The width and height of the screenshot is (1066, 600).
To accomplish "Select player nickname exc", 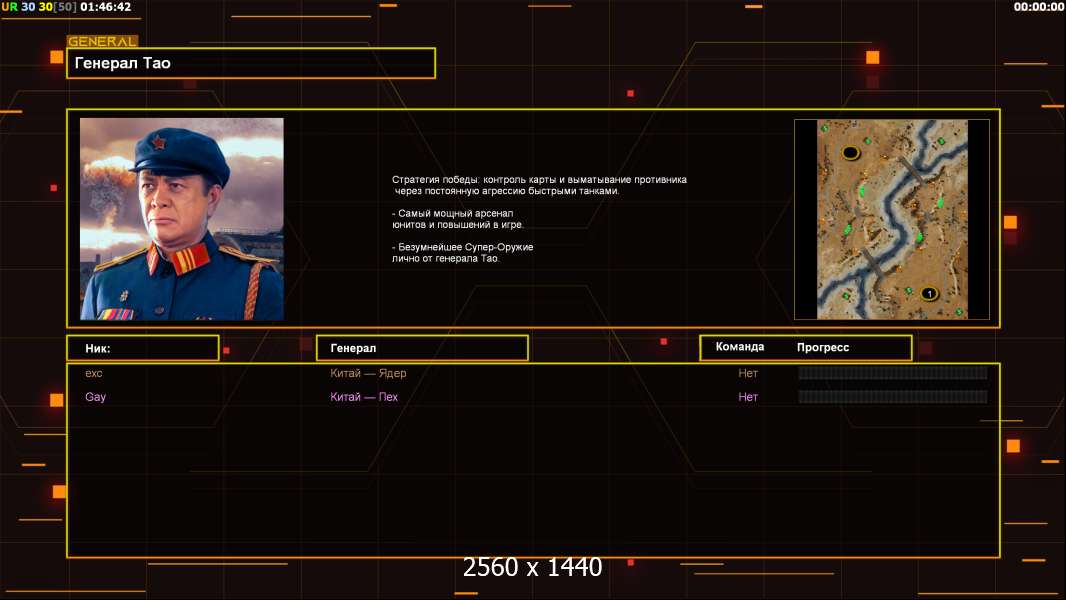I will pos(94,373).
